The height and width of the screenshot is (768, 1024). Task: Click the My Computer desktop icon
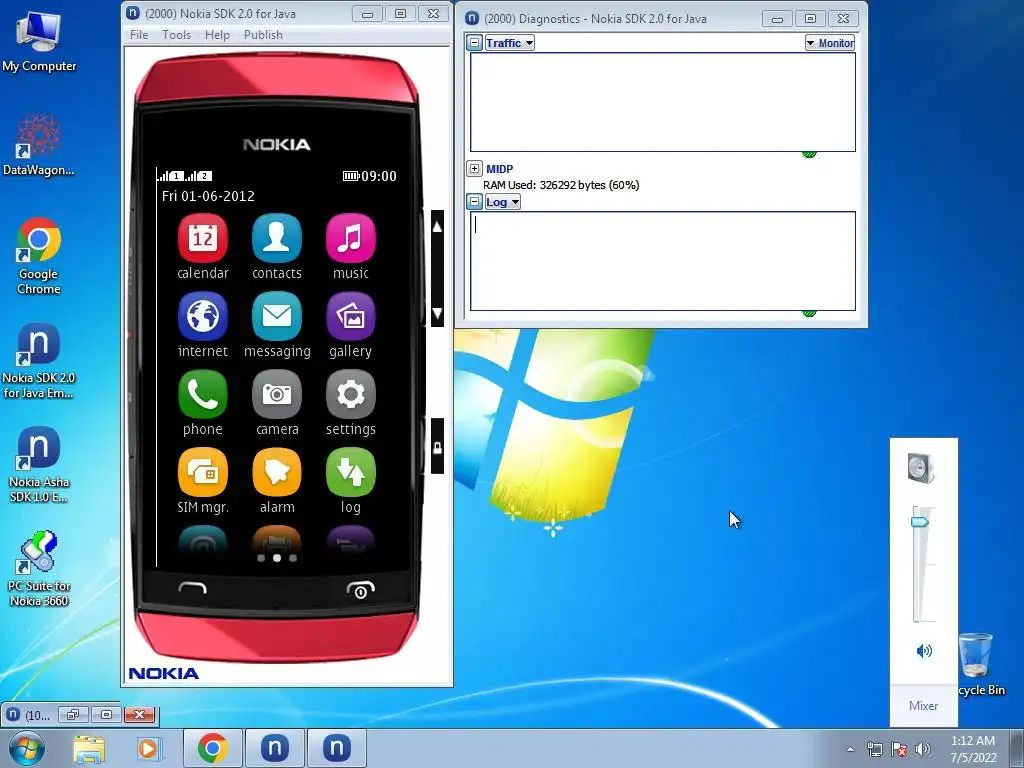[x=39, y=42]
